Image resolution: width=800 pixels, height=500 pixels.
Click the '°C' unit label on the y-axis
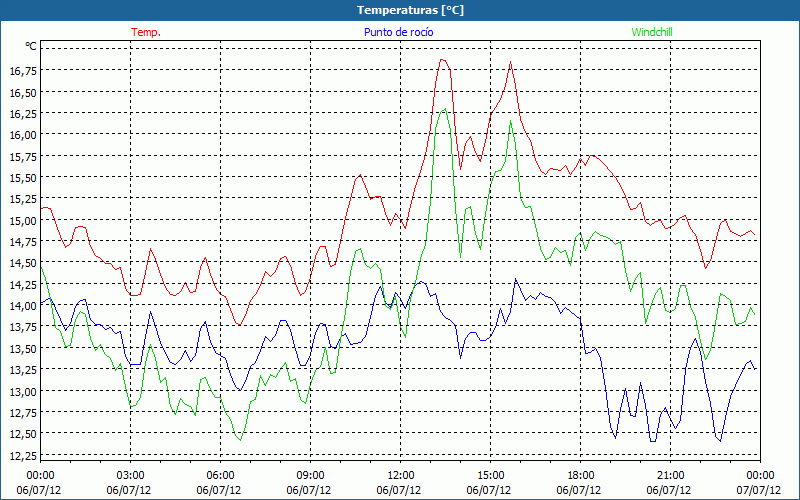tap(31, 46)
